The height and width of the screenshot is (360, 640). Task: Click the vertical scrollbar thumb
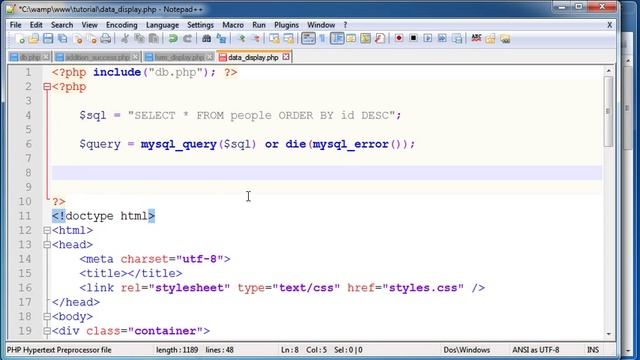coord(608,111)
